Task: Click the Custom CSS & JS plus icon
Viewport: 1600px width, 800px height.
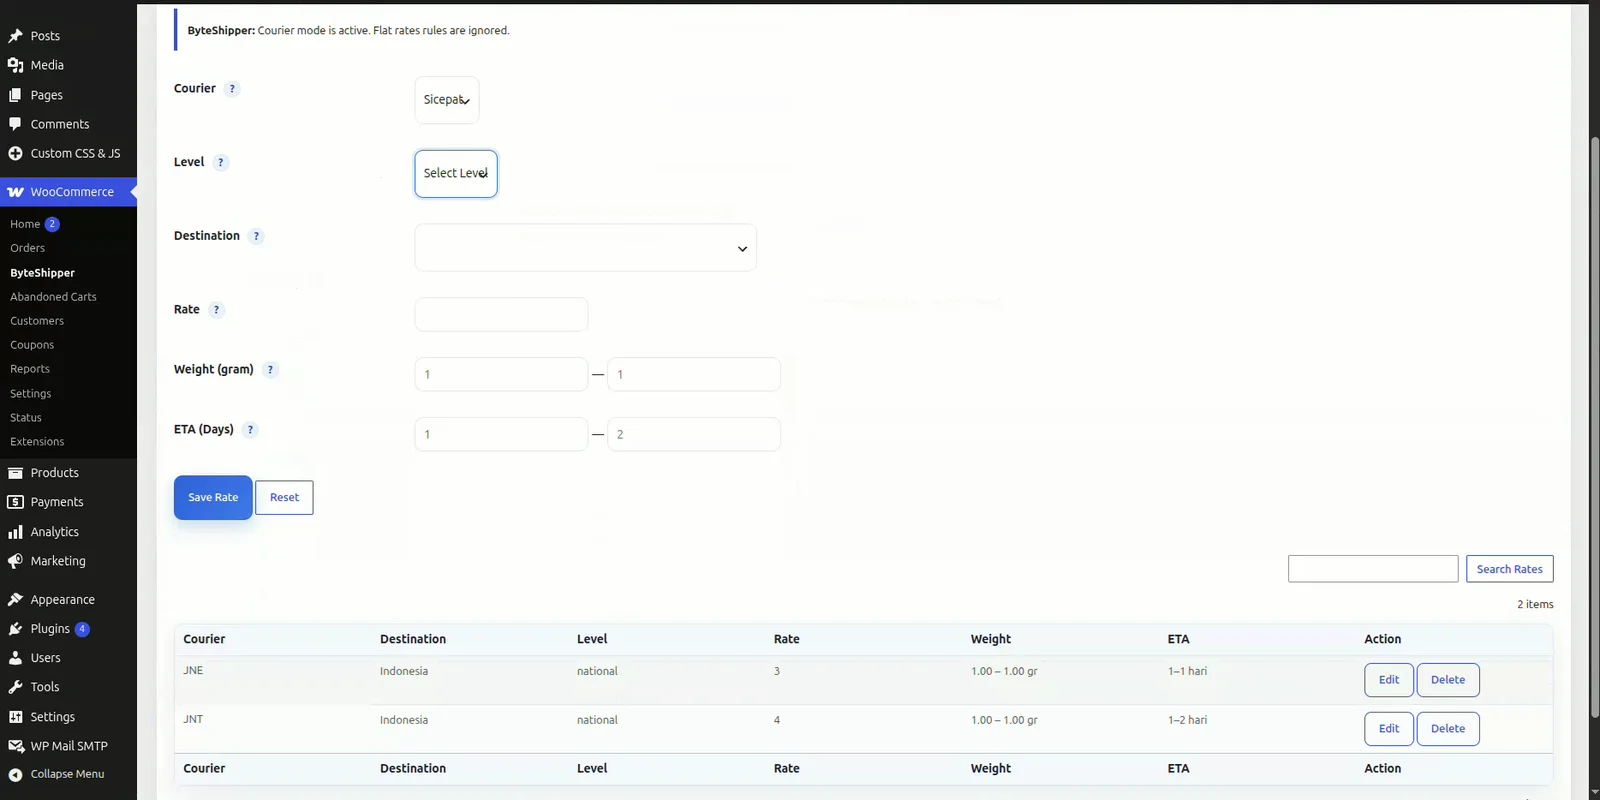Action: coord(15,153)
